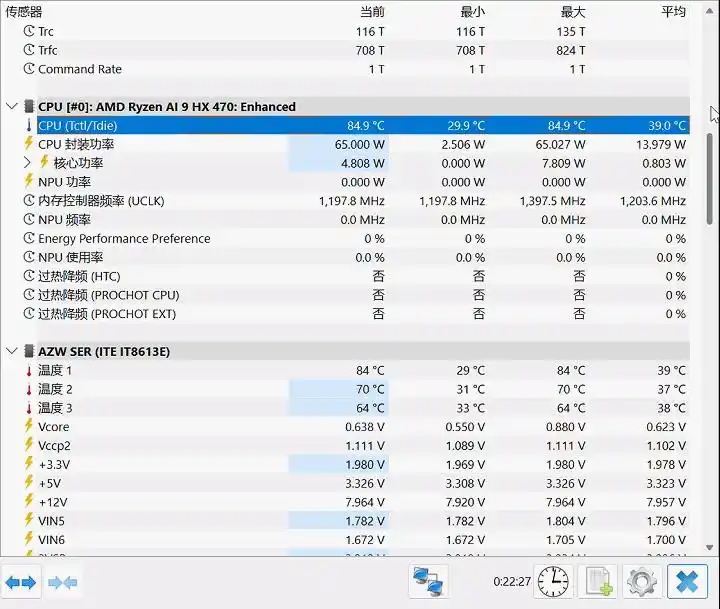Start logging with the sheet-plus icon
The height and width of the screenshot is (609, 720).
[x=598, y=582]
